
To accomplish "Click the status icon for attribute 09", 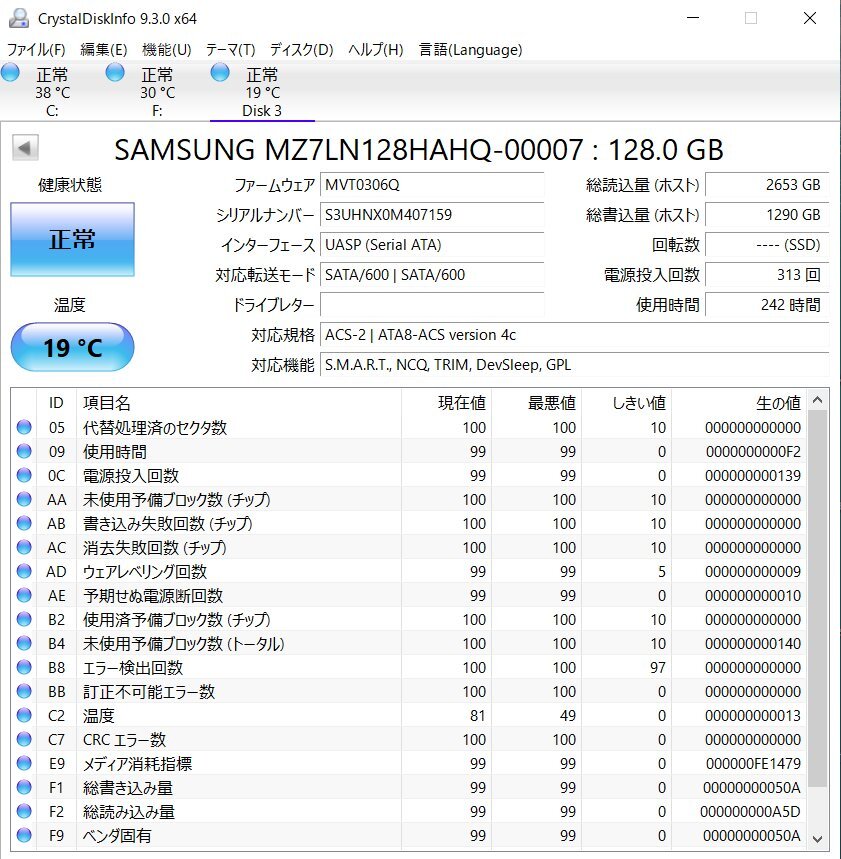I will (x=24, y=451).
